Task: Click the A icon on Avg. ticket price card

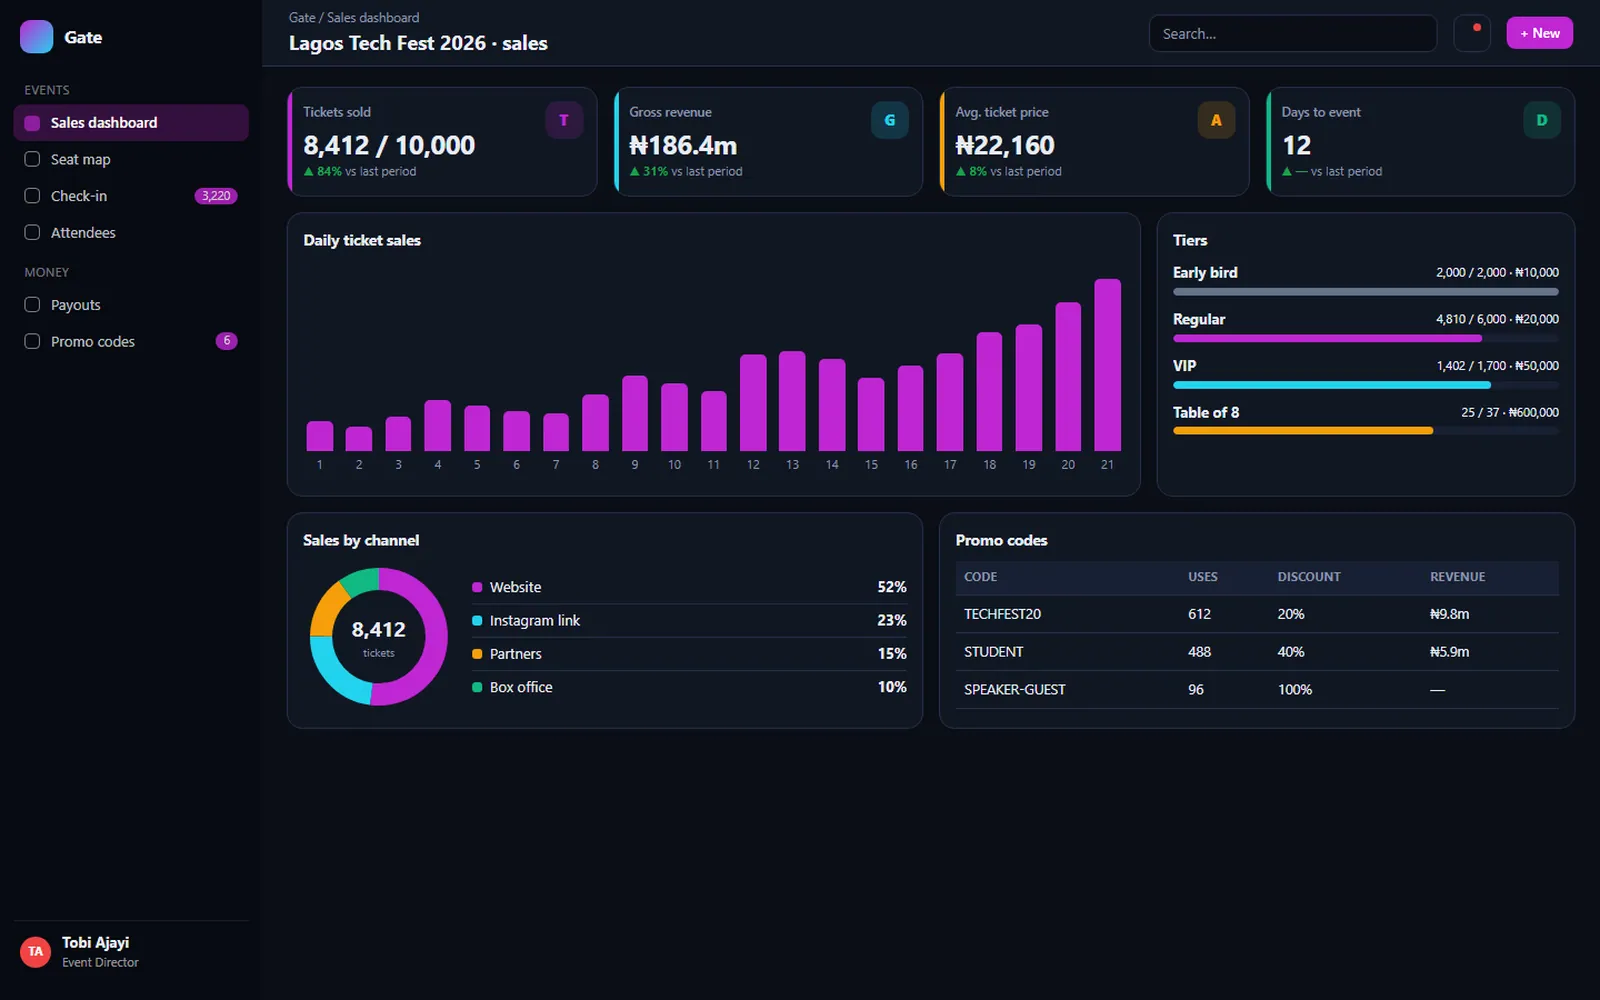Action: point(1216,120)
